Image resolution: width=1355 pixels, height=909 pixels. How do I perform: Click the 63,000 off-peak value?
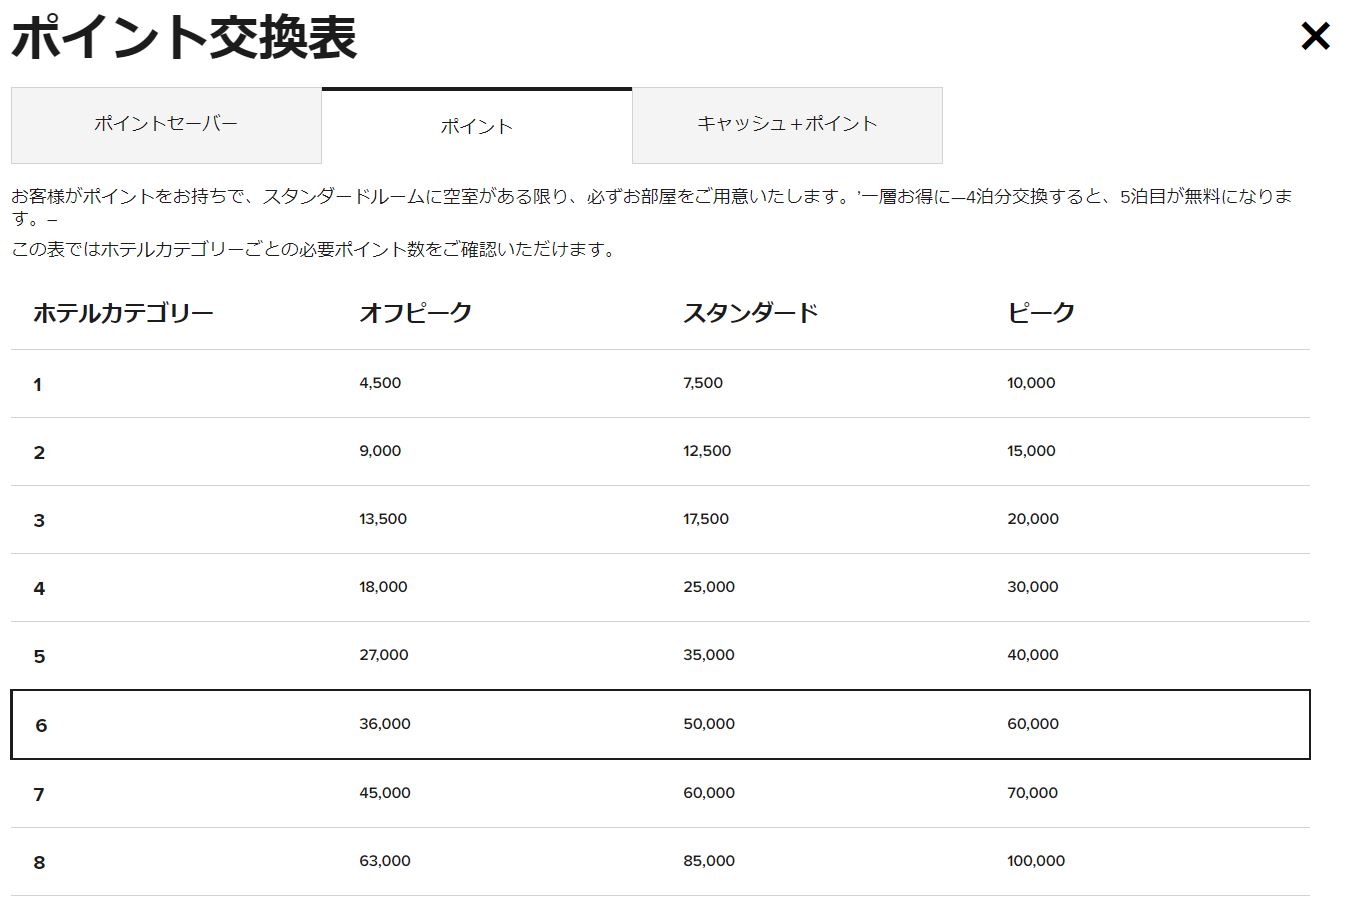385,861
